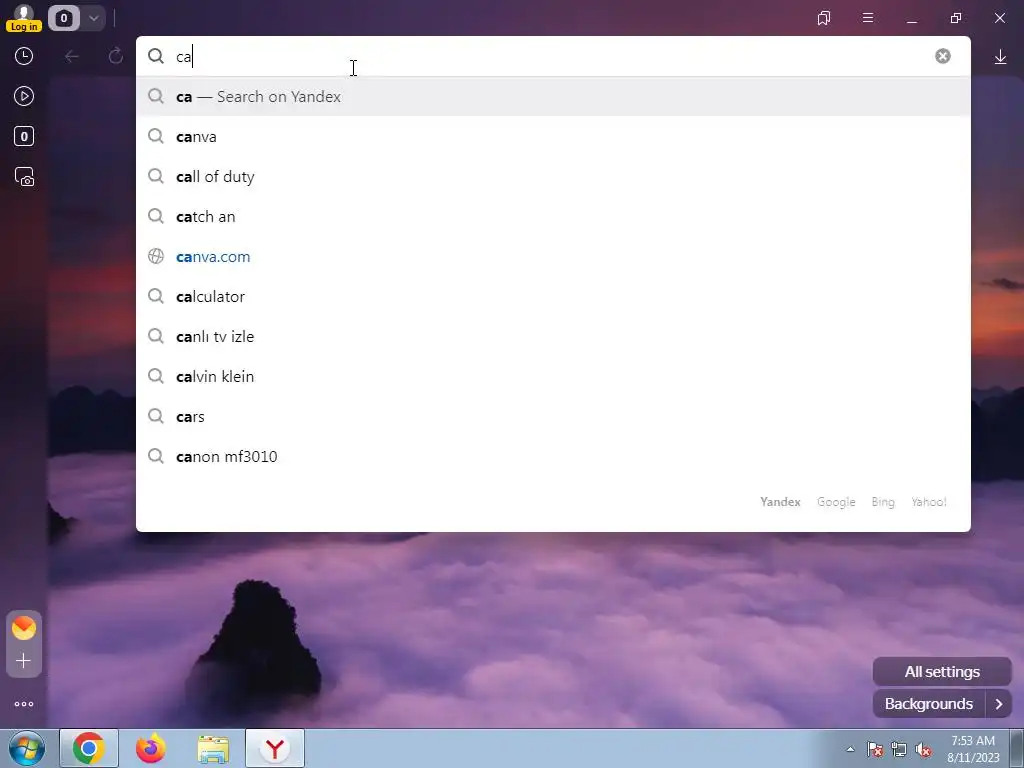The image size is (1024, 768).
Task: Open Yandex Browser taskbar icon
Action: coord(275,748)
